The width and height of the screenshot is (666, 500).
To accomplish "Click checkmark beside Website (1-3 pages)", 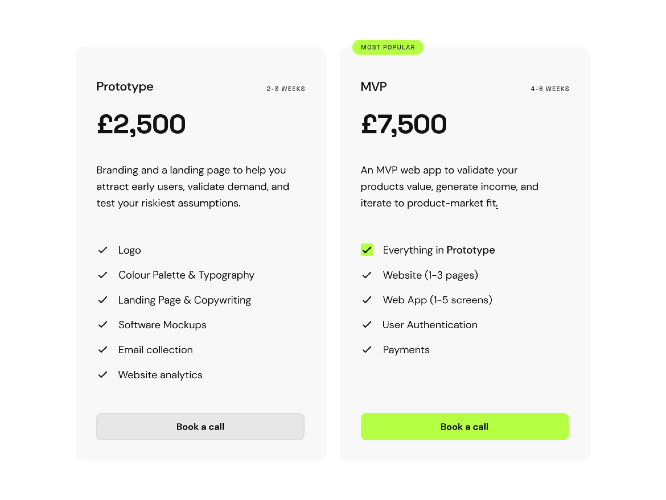I will point(367,275).
